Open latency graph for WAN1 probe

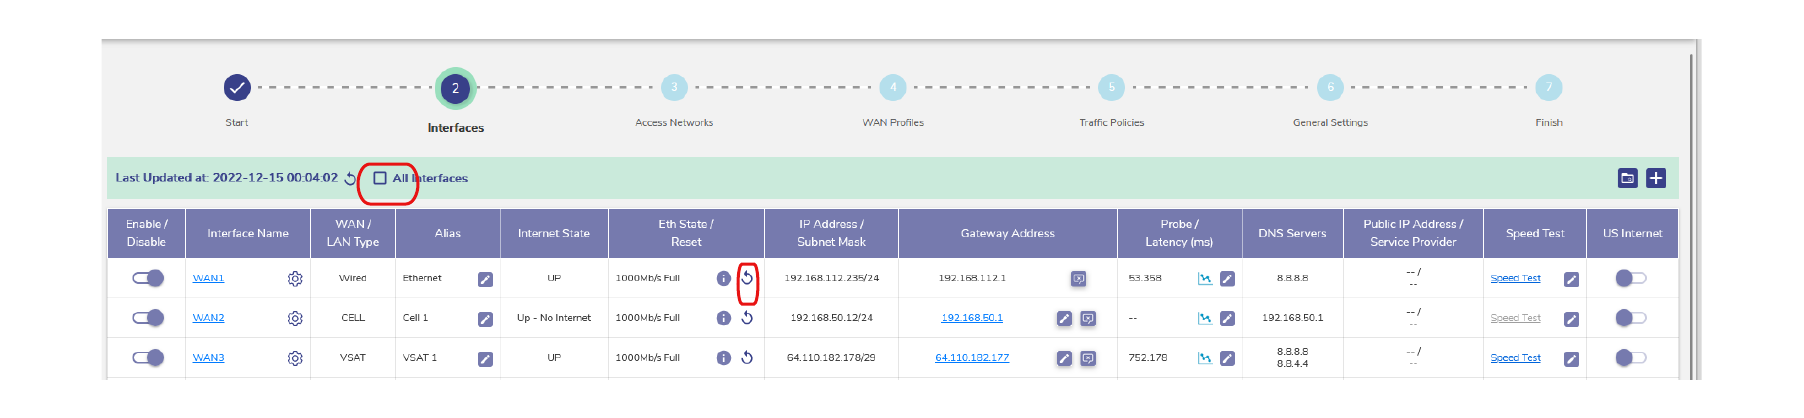coord(1205,279)
